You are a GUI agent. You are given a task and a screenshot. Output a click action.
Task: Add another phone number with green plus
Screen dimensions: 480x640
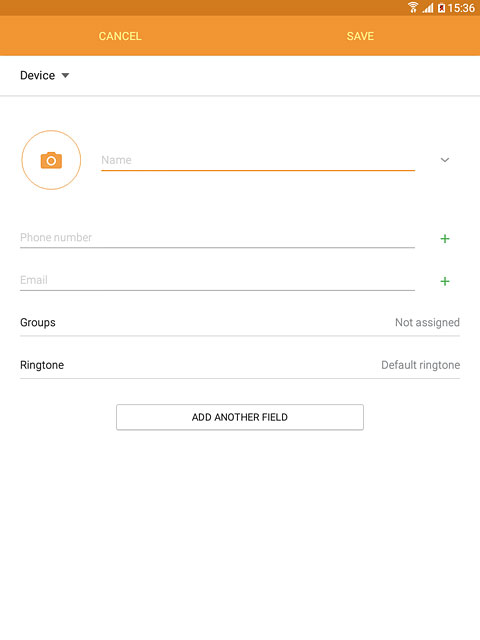point(445,239)
